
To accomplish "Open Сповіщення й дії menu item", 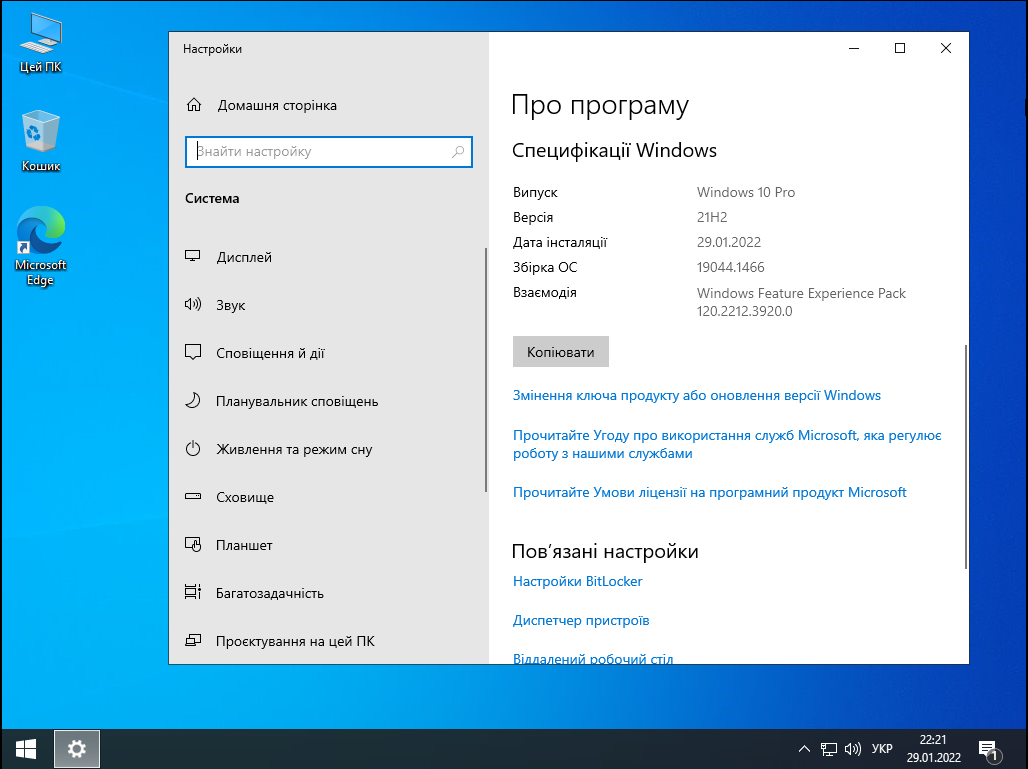I will (270, 353).
